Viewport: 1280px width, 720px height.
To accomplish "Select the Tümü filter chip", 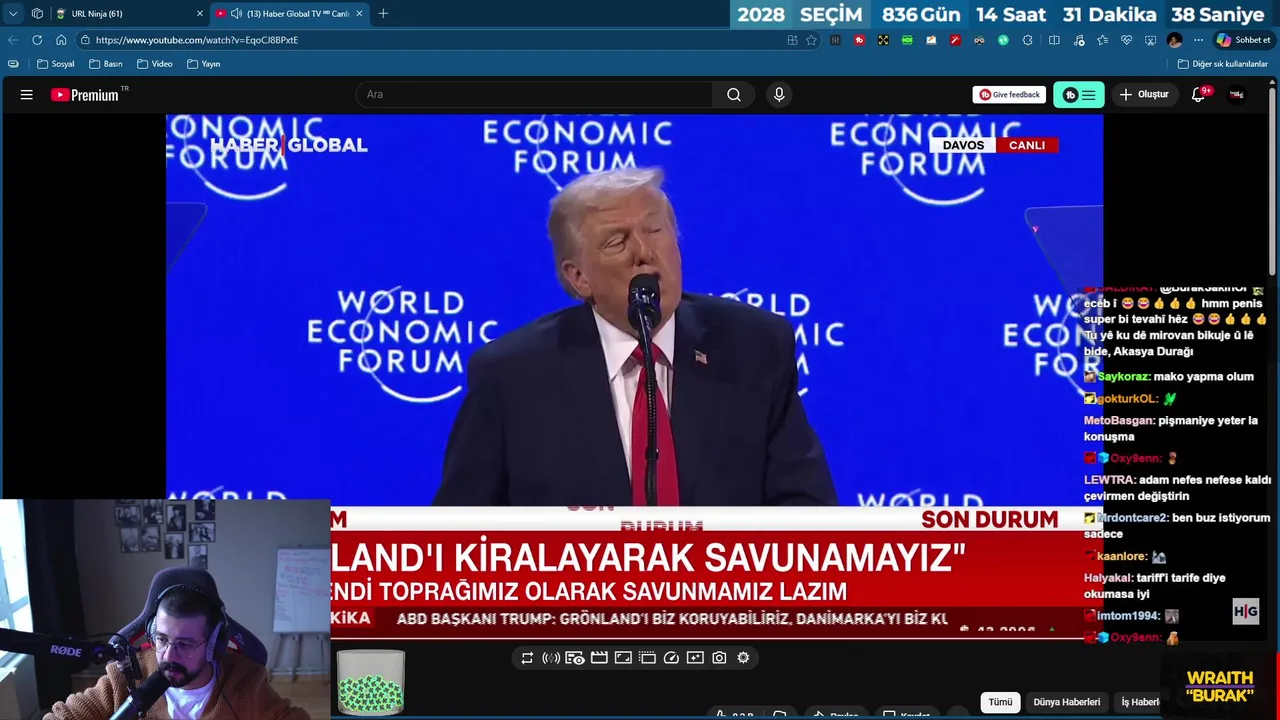I will 1000,702.
